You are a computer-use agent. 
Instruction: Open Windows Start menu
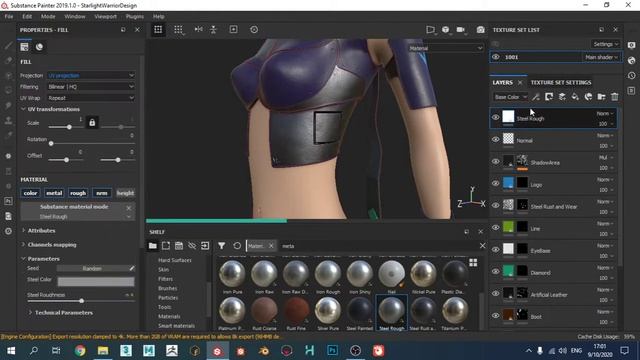tap(11, 351)
